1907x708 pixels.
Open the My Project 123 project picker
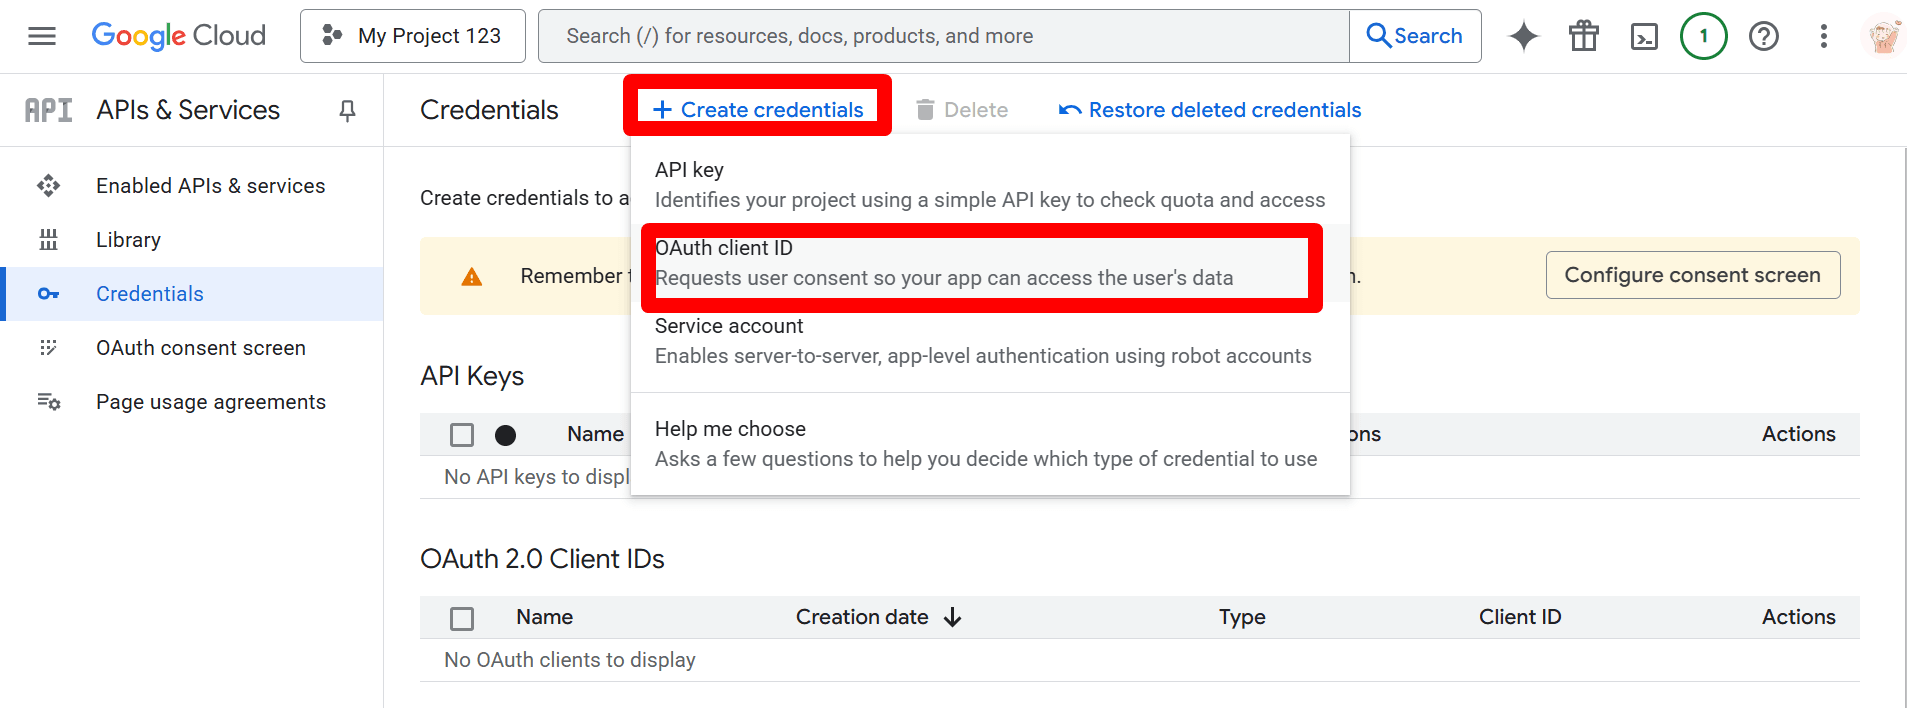pyautogui.click(x=413, y=36)
